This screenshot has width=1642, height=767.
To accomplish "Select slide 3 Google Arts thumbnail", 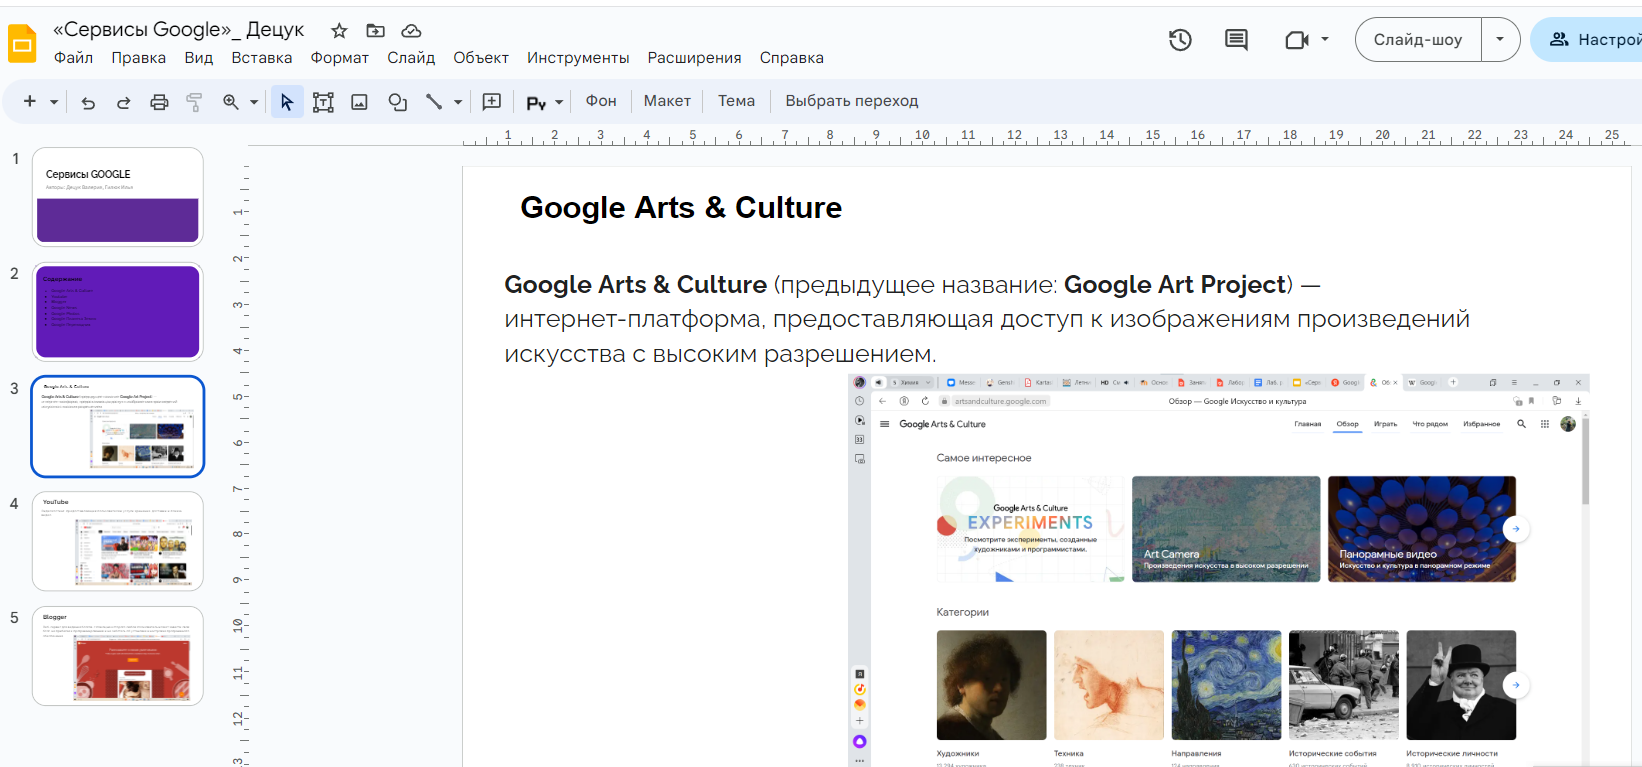I will (x=118, y=426).
